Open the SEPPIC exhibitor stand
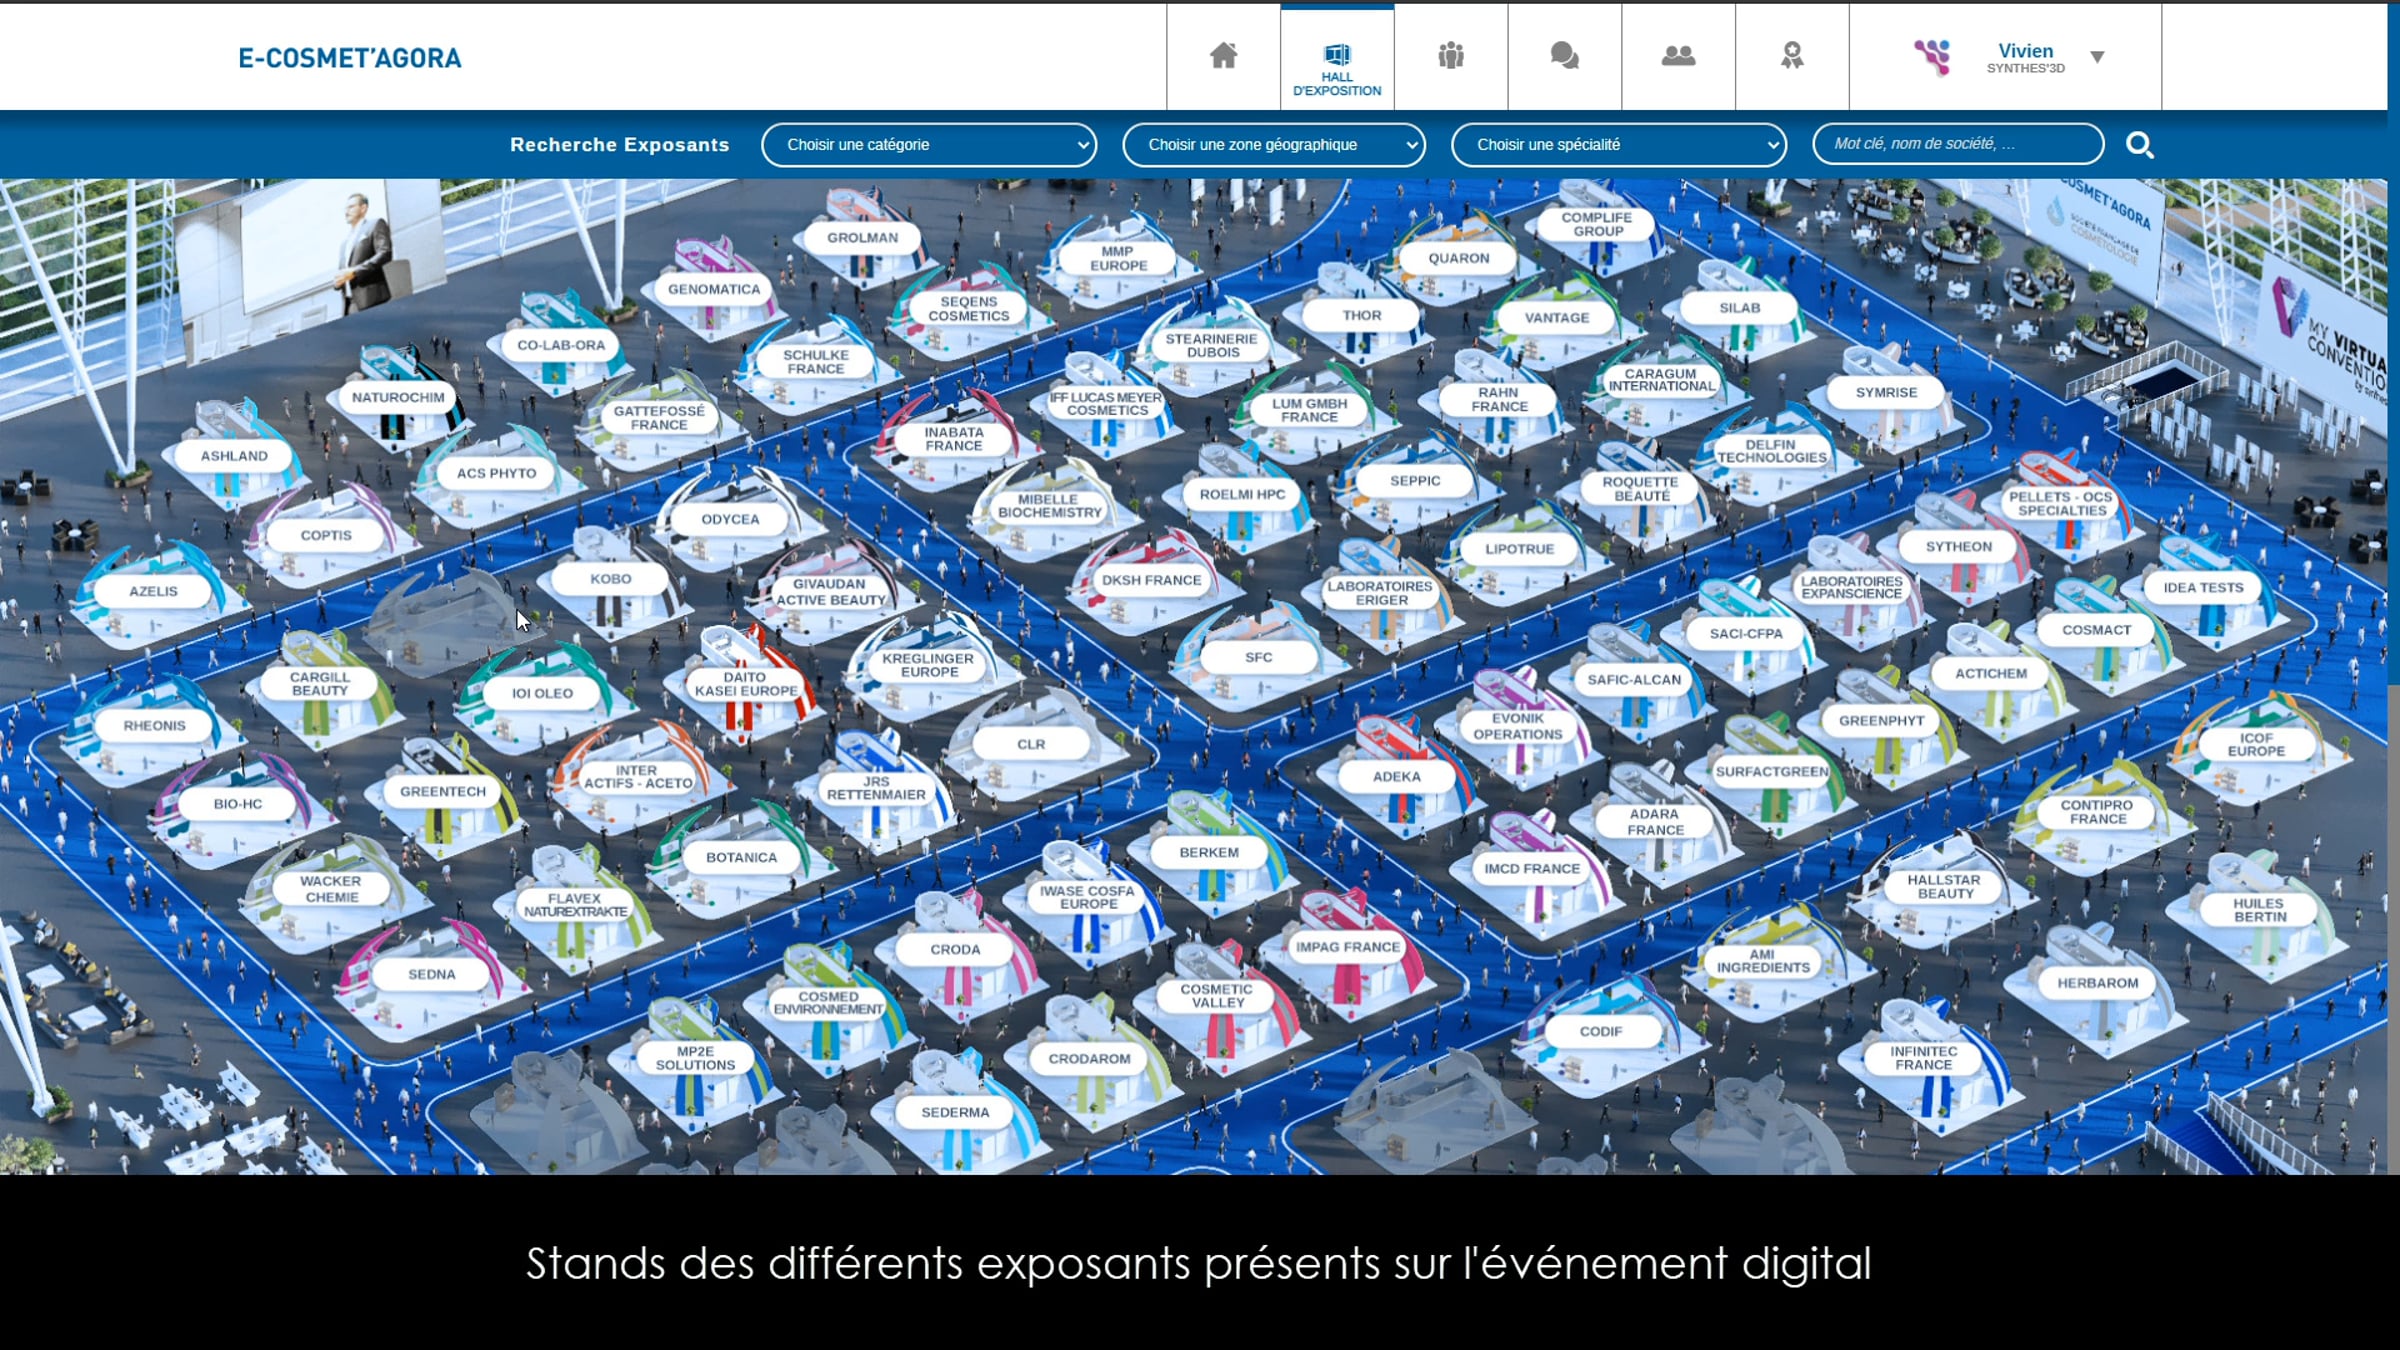2400x1350 pixels. (x=1415, y=480)
